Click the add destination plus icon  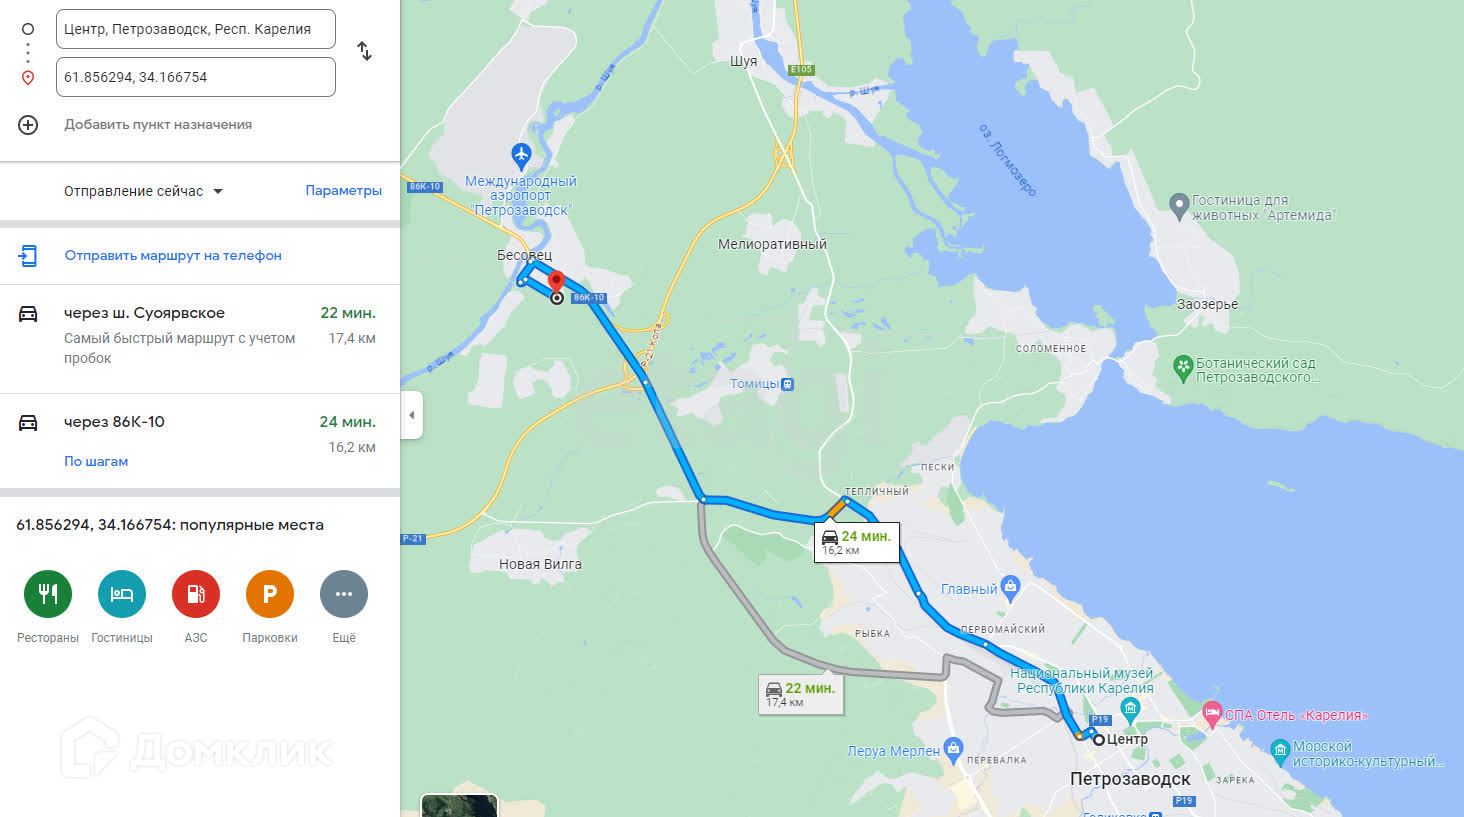pyautogui.click(x=28, y=125)
